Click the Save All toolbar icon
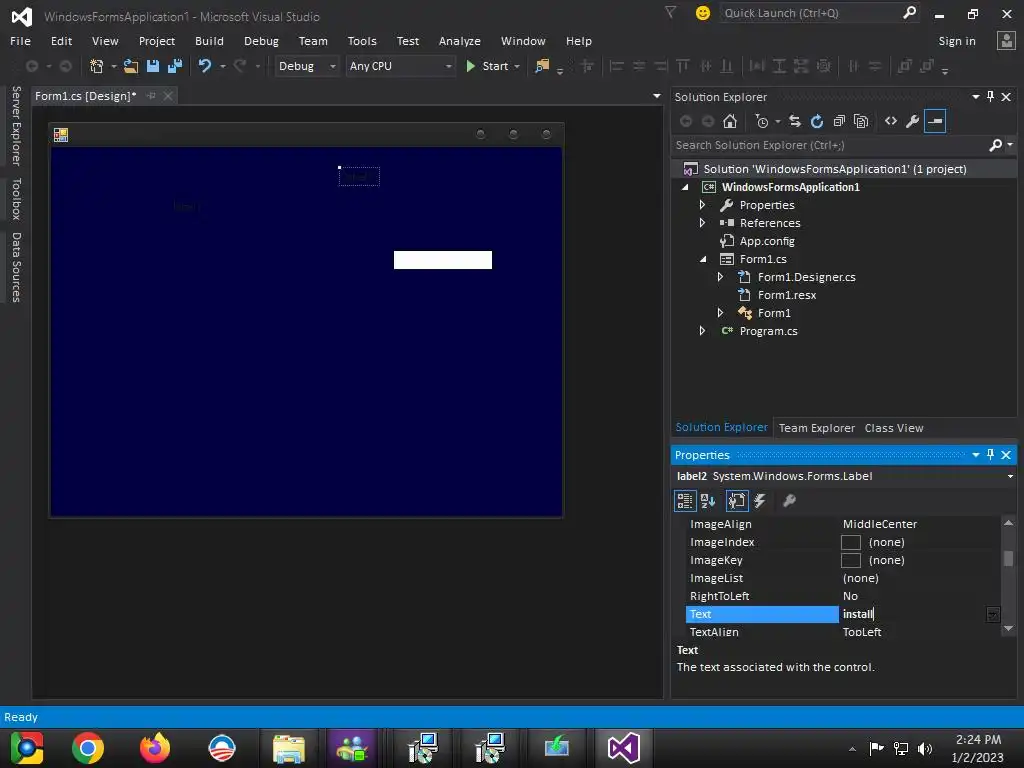Screen dimensions: 1024x768 coord(174,66)
